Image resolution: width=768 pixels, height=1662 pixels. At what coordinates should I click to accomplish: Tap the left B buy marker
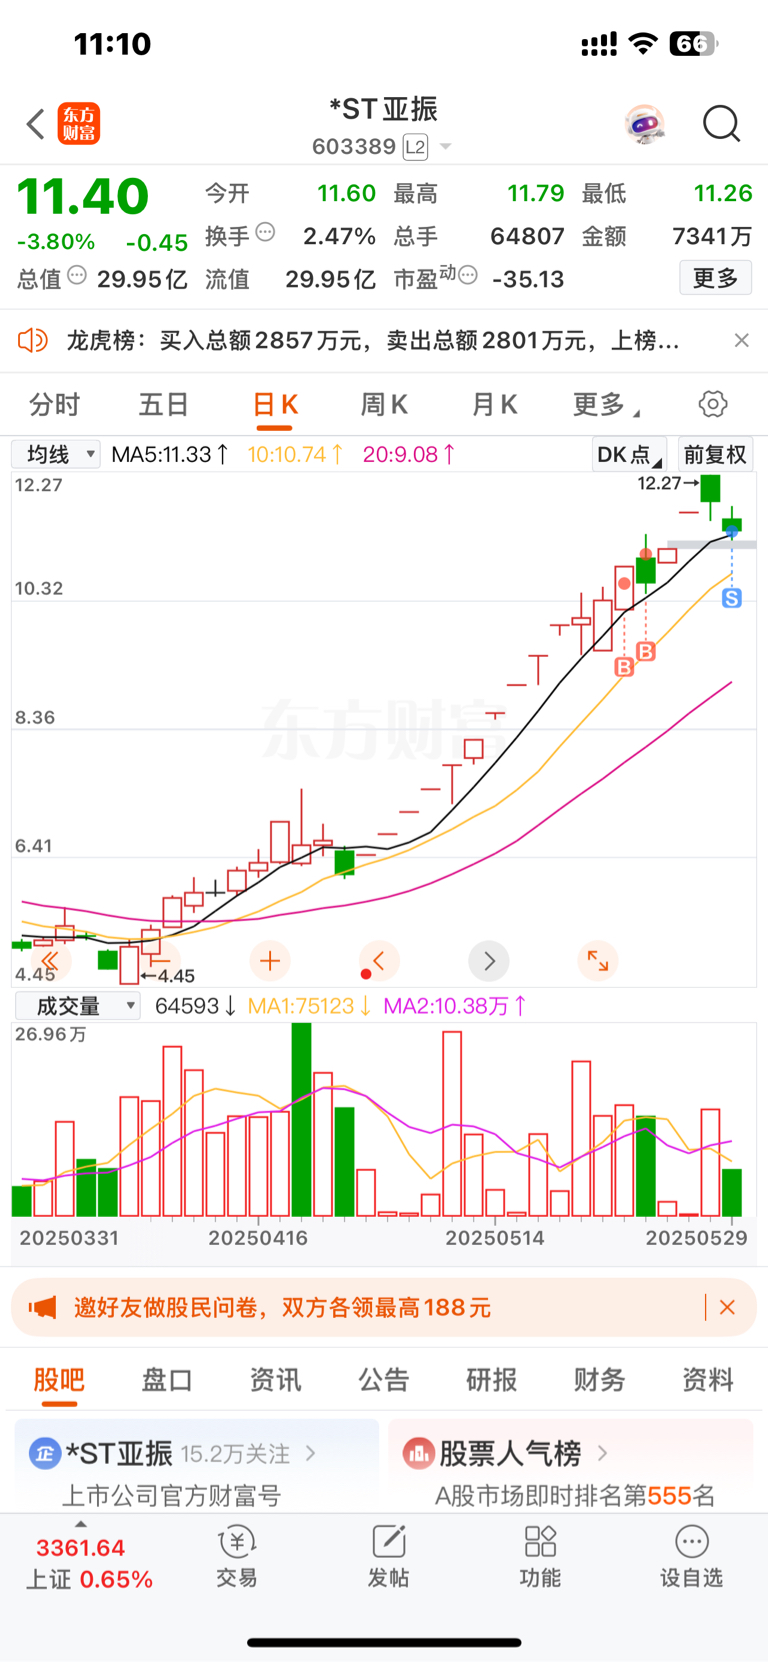624,667
